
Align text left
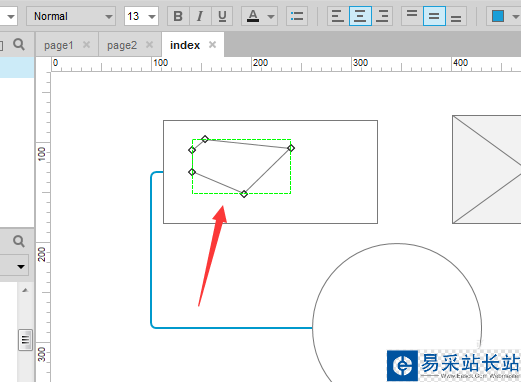(338, 16)
